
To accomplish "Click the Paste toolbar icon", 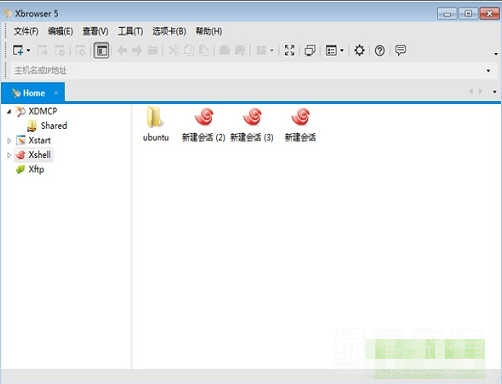I will coord(204,51).
